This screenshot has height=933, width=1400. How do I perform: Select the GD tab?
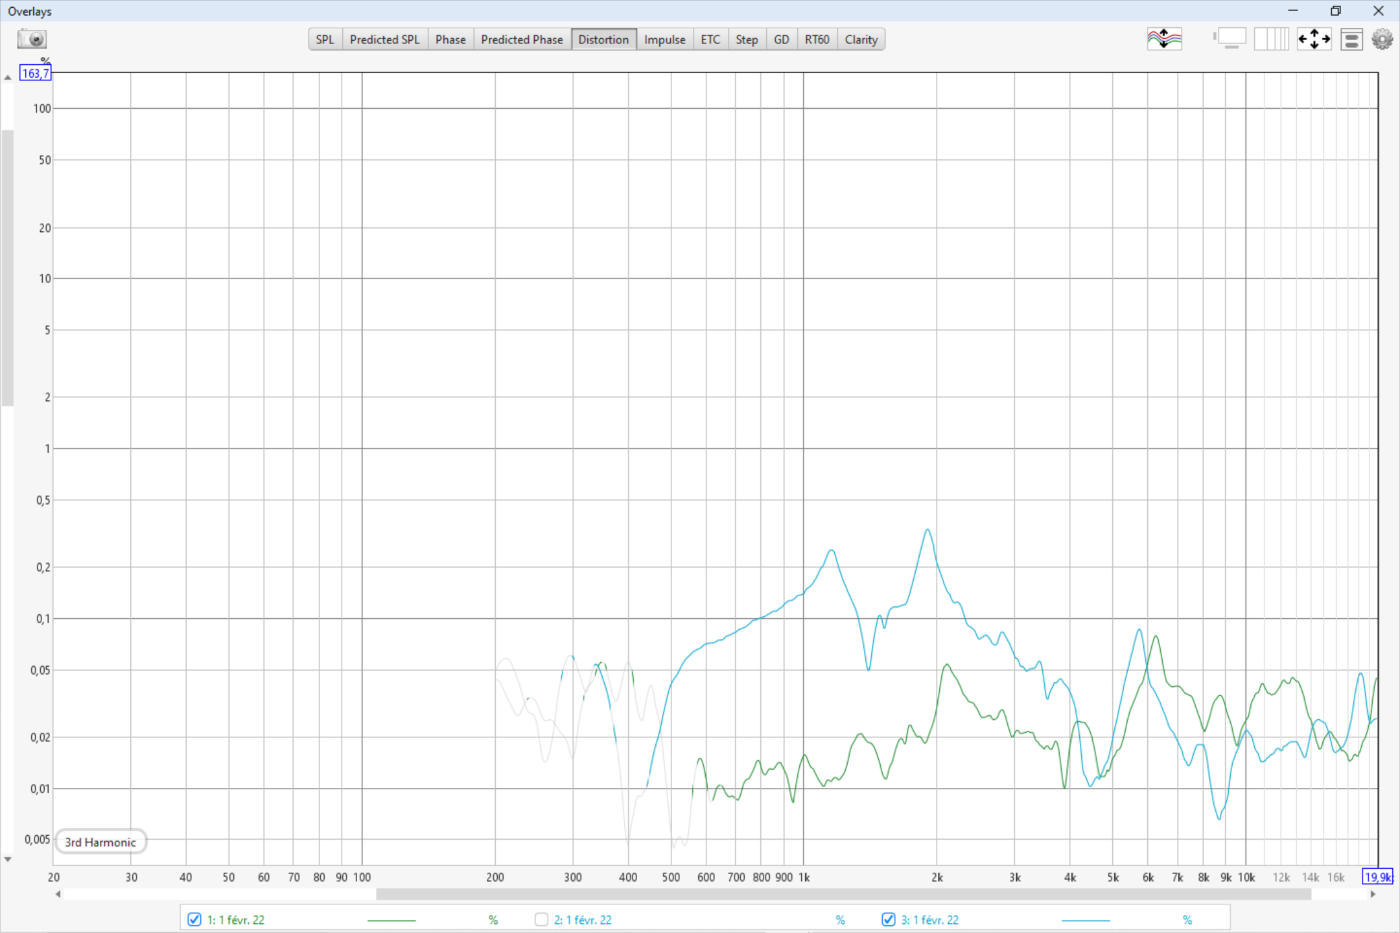coord(782,40)
